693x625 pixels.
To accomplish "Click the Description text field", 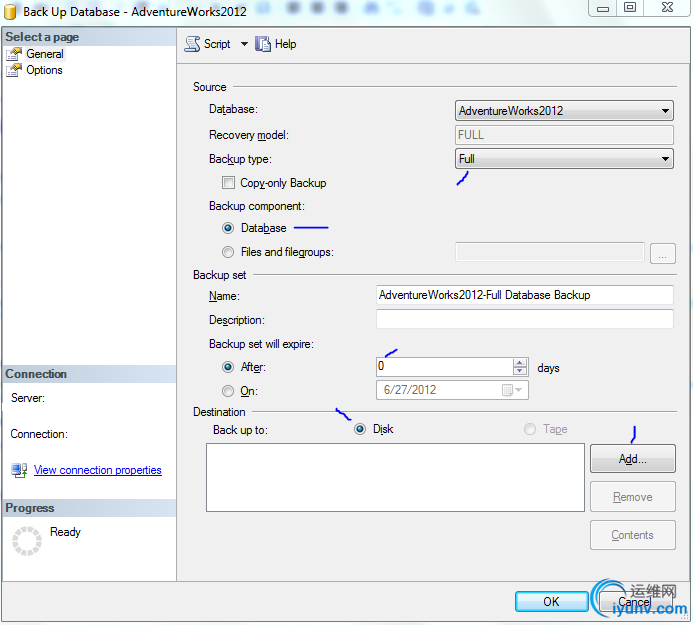I will pos(525,319).
